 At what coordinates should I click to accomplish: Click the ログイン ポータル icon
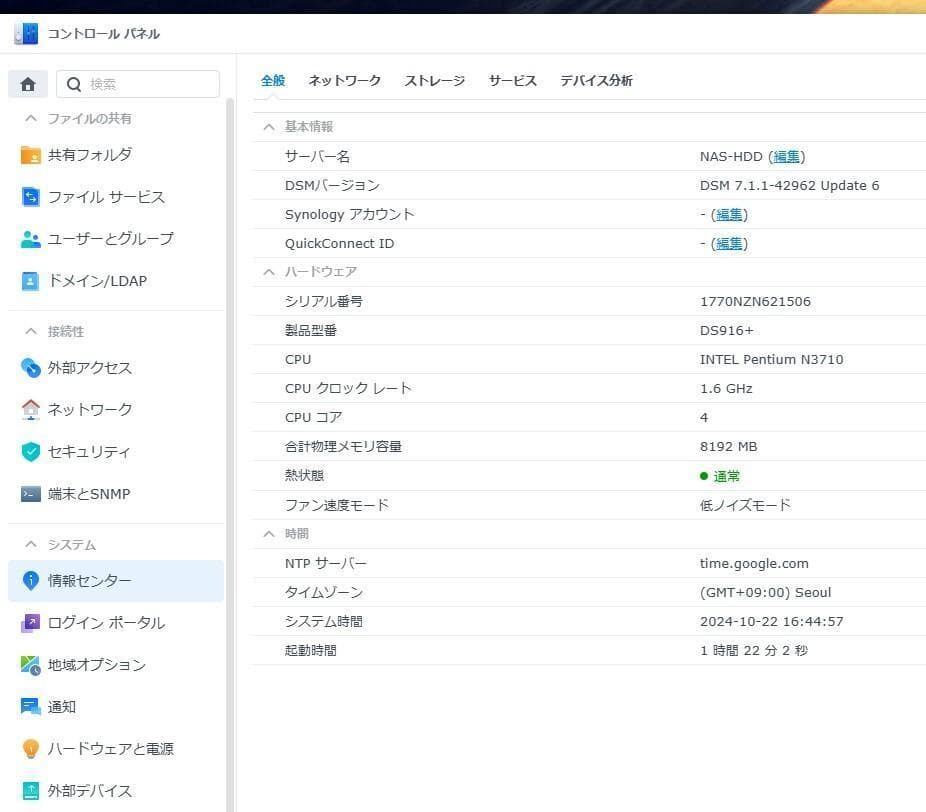(x=96, y=622)
